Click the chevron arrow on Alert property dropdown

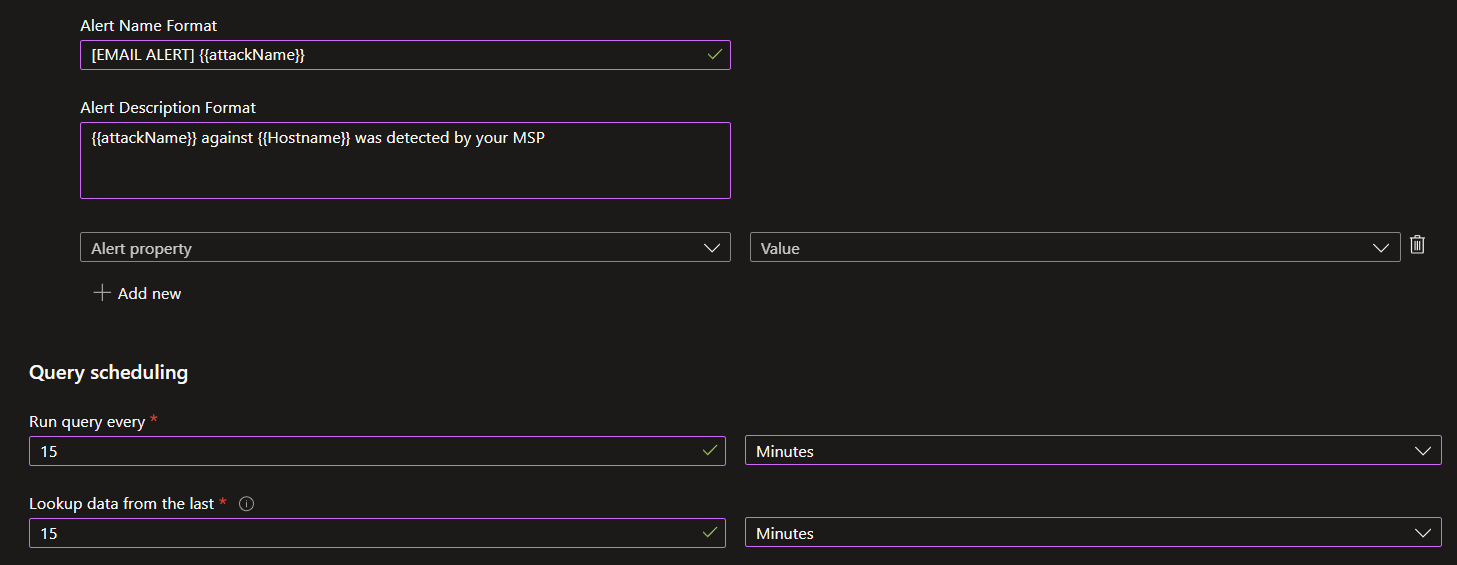click(x=712, y=248)
